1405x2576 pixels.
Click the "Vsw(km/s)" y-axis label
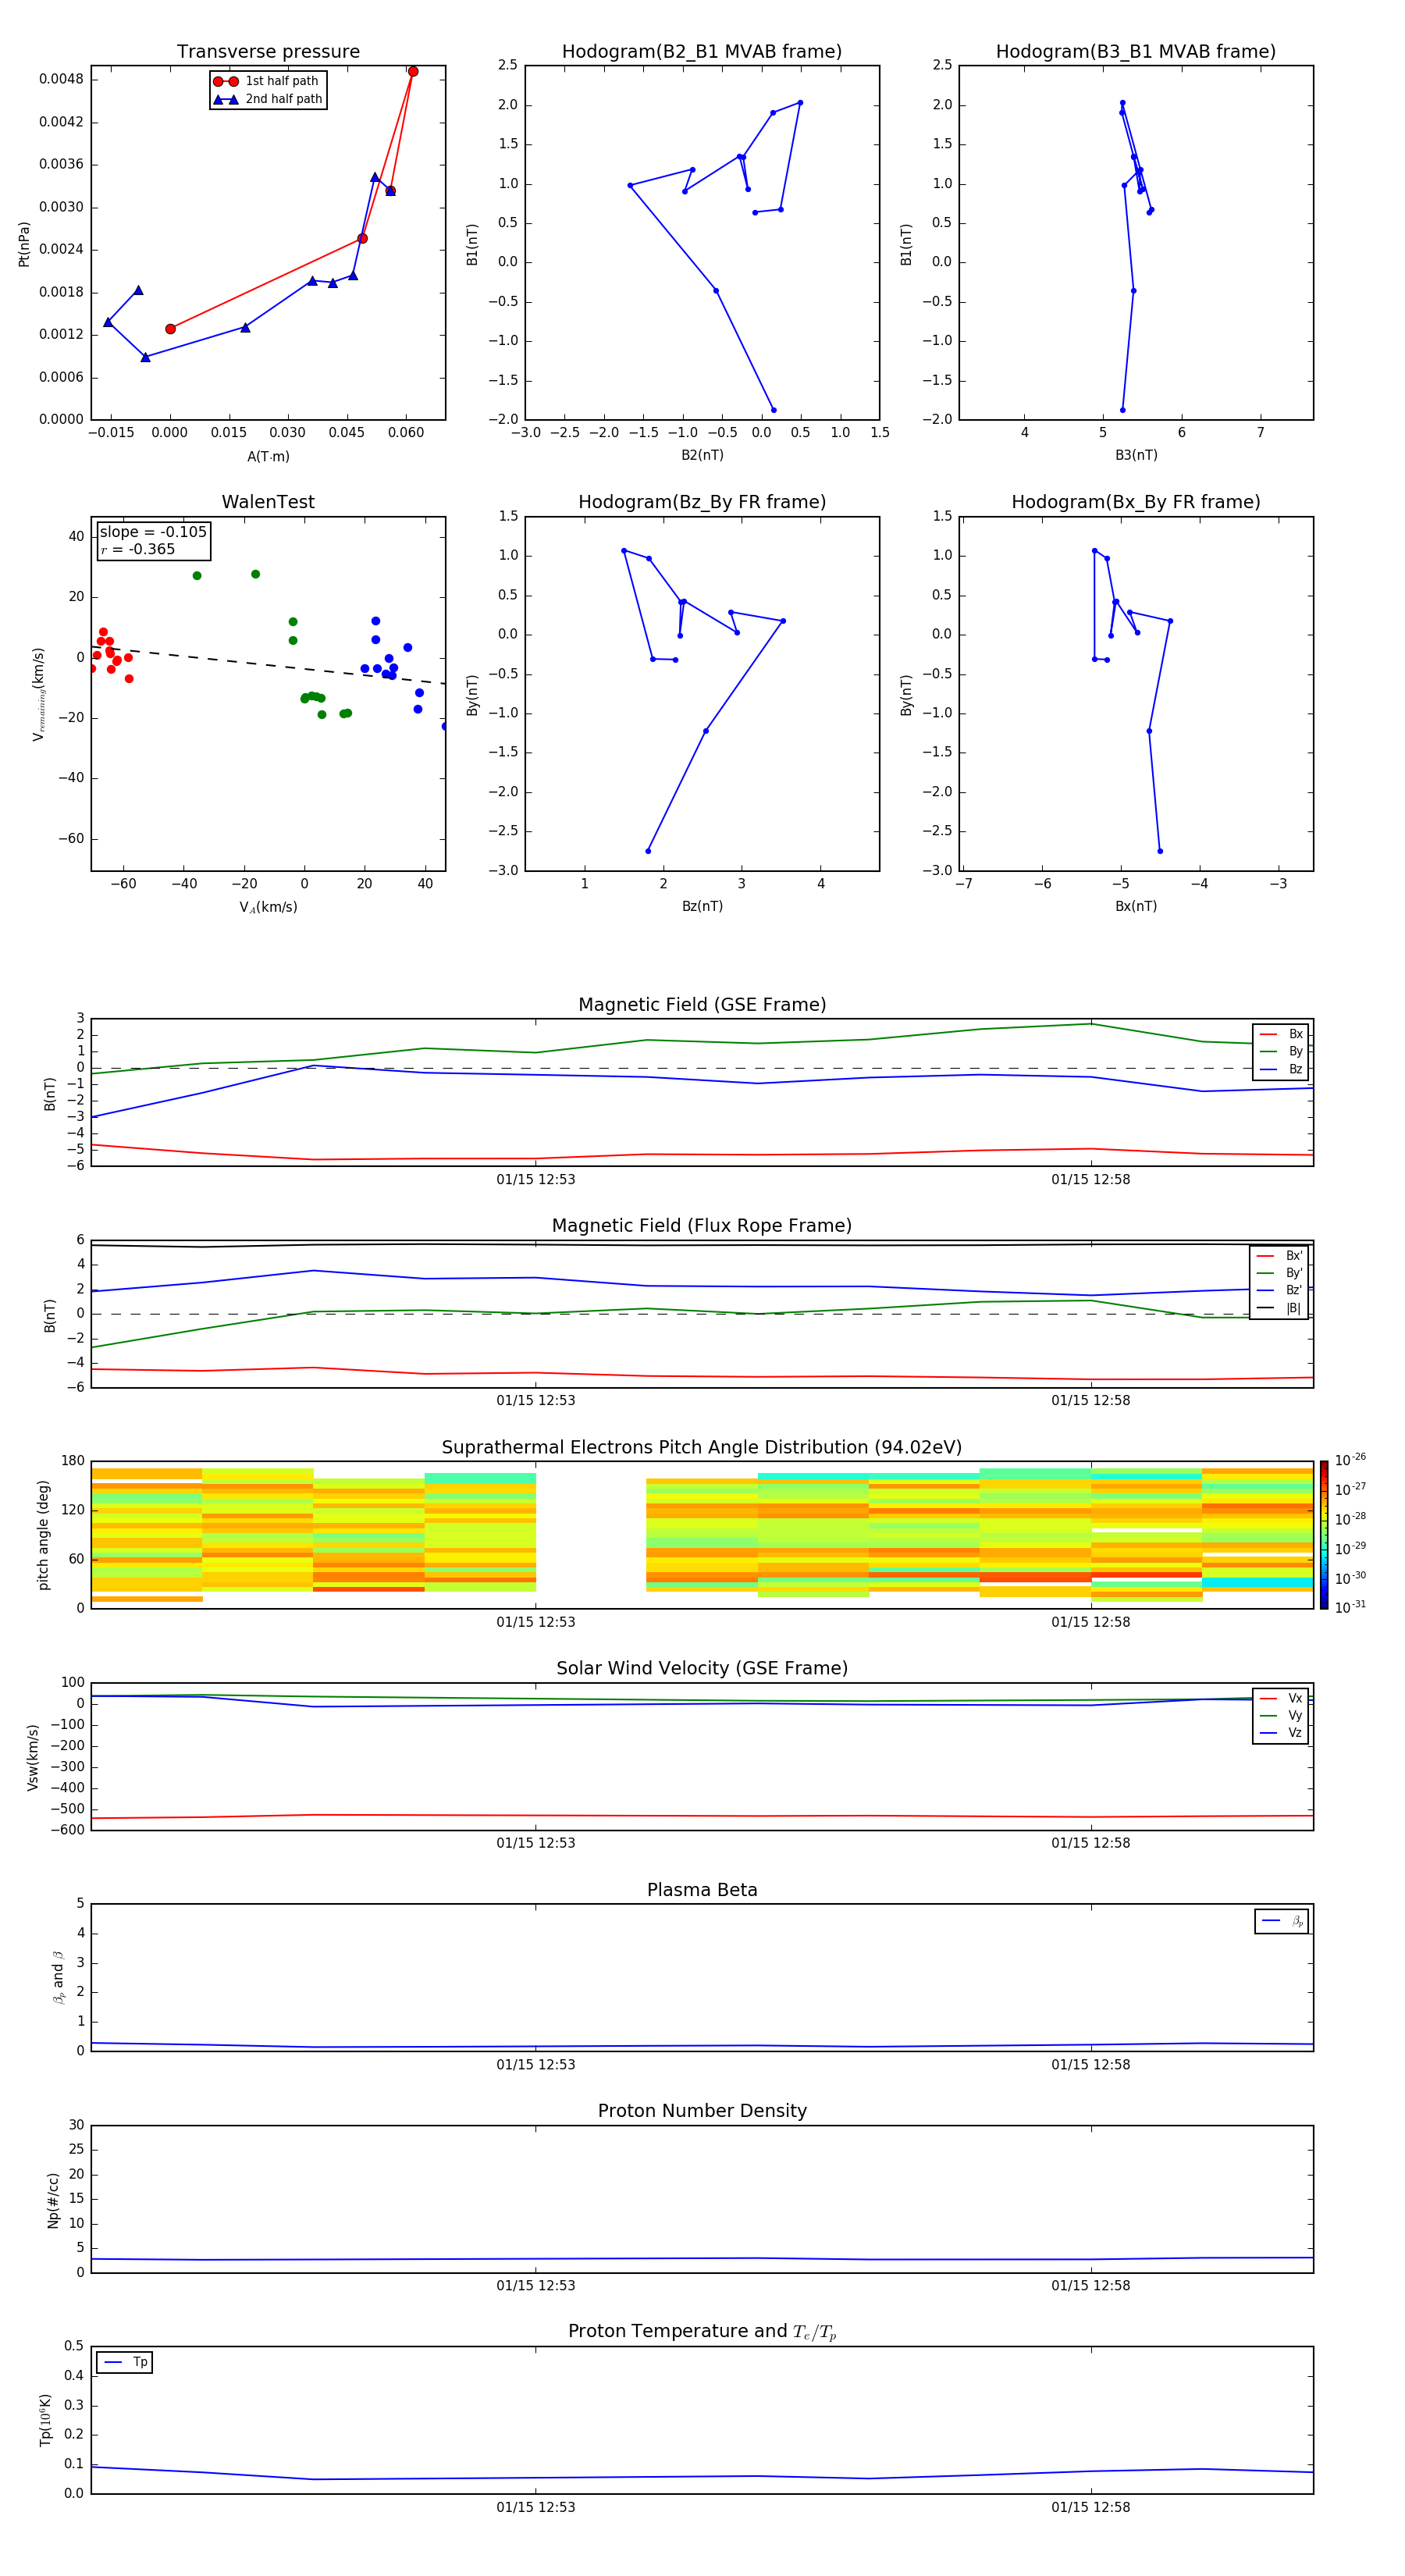32,1756
